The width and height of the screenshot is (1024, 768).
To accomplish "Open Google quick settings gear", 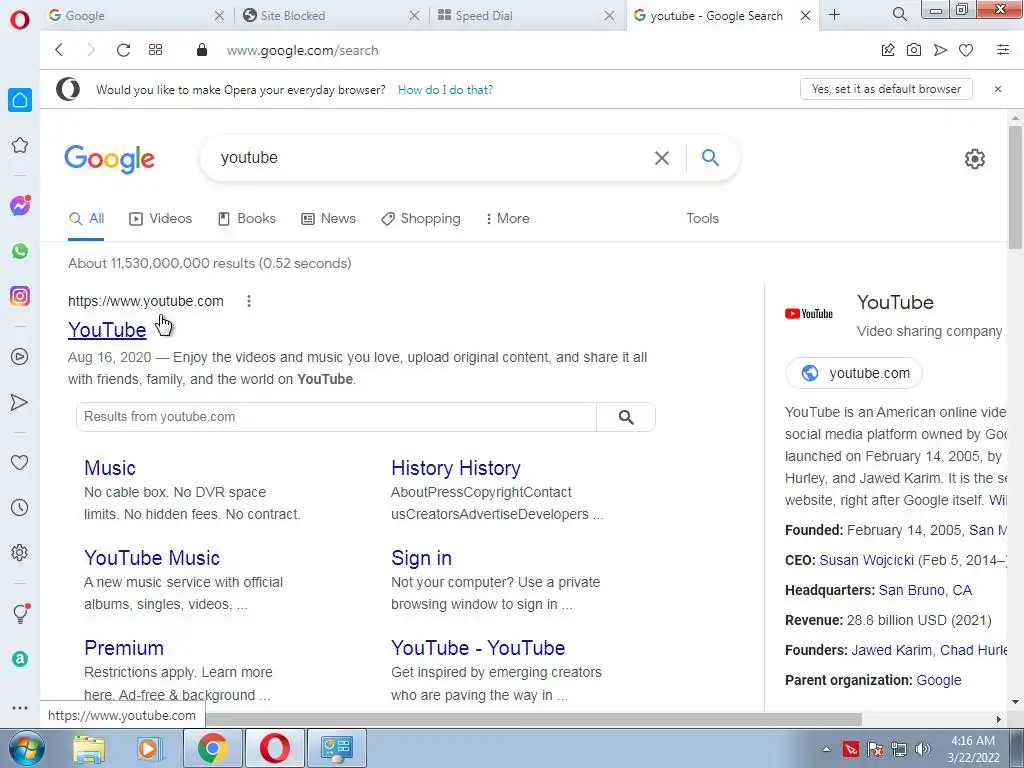I will click(x=974, y=159).
